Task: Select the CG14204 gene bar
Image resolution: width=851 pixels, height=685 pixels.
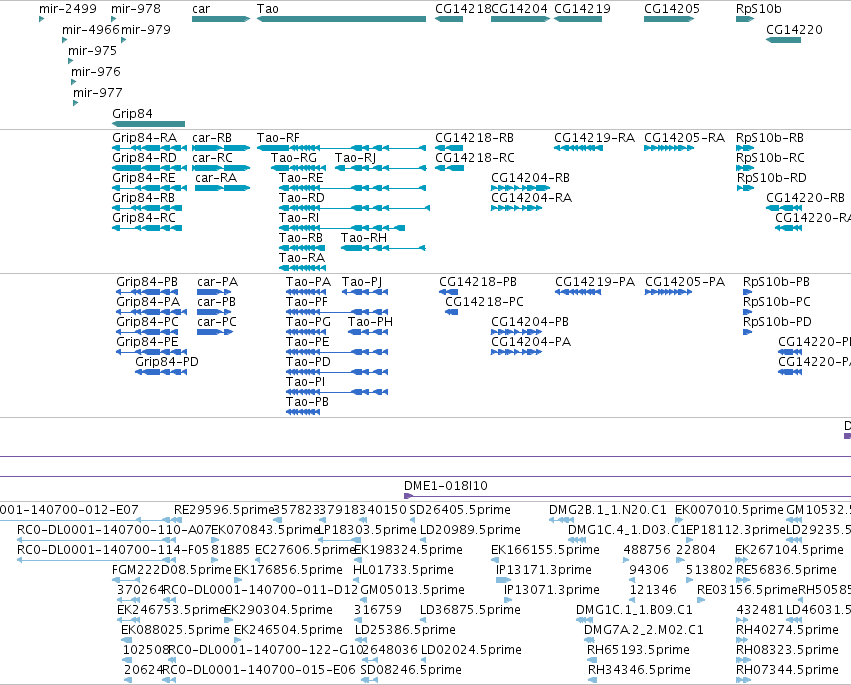Action: point(520,19)
